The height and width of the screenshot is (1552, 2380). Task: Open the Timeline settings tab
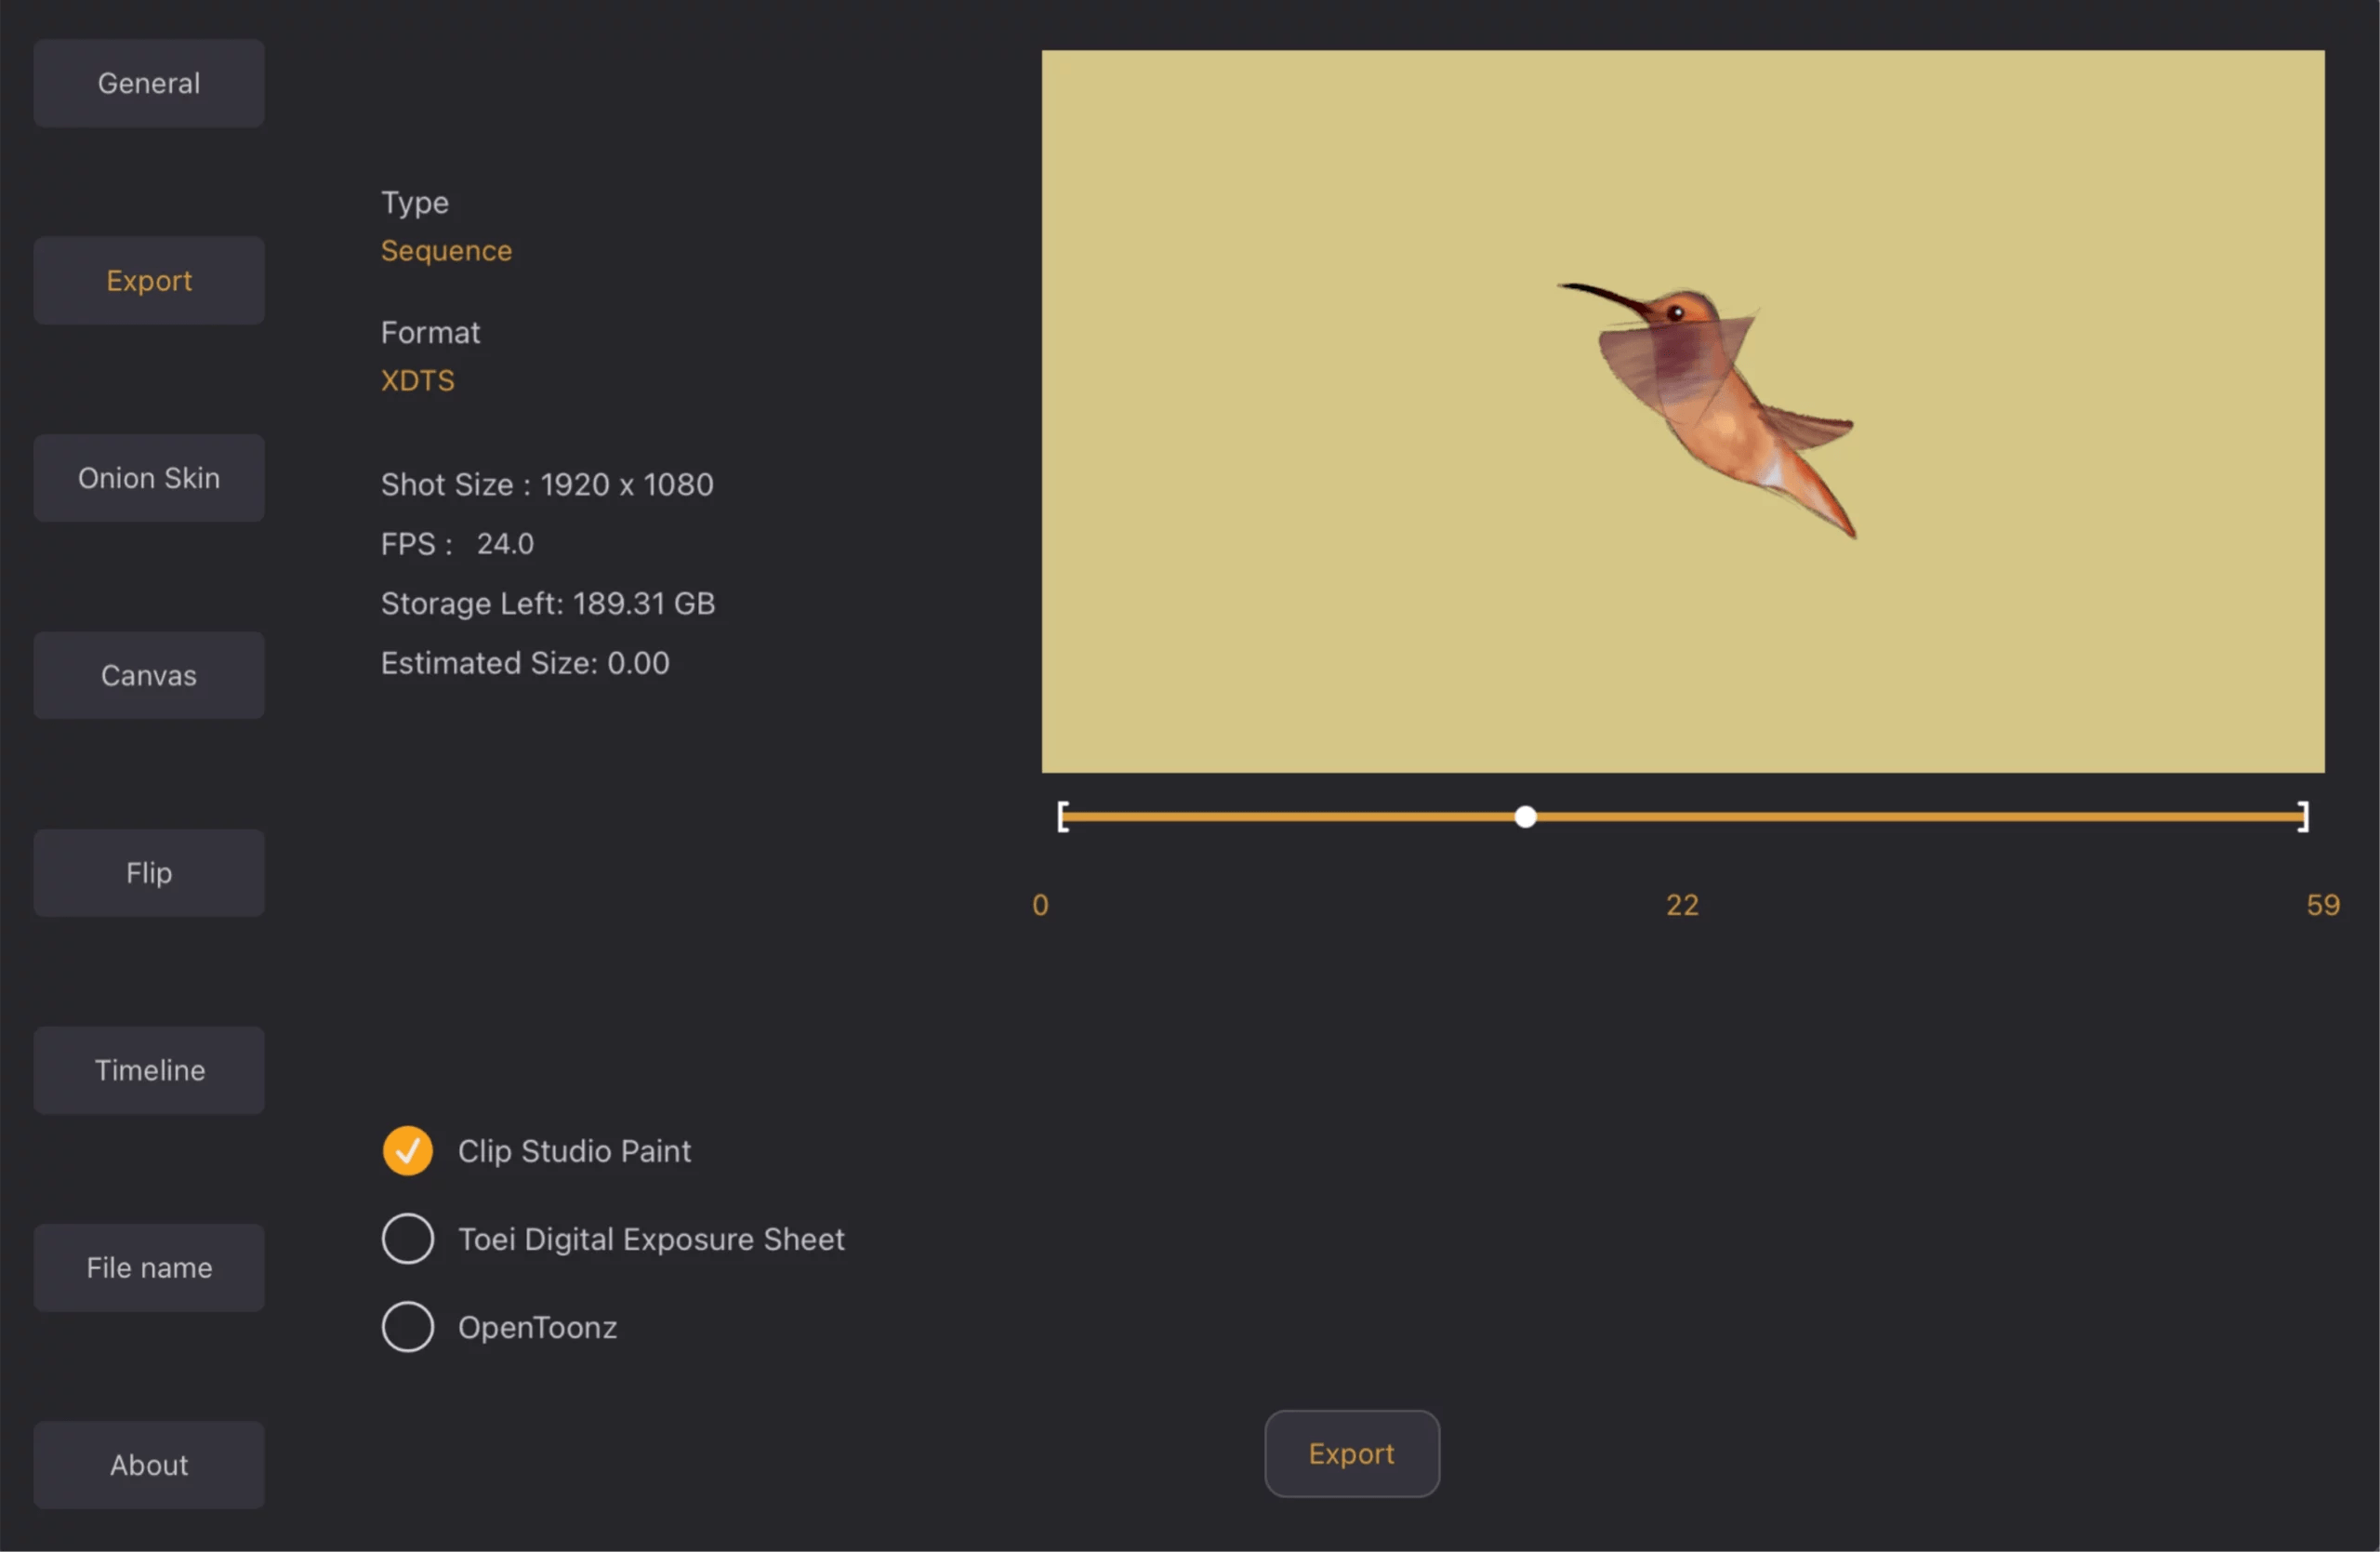[148, 1071]
